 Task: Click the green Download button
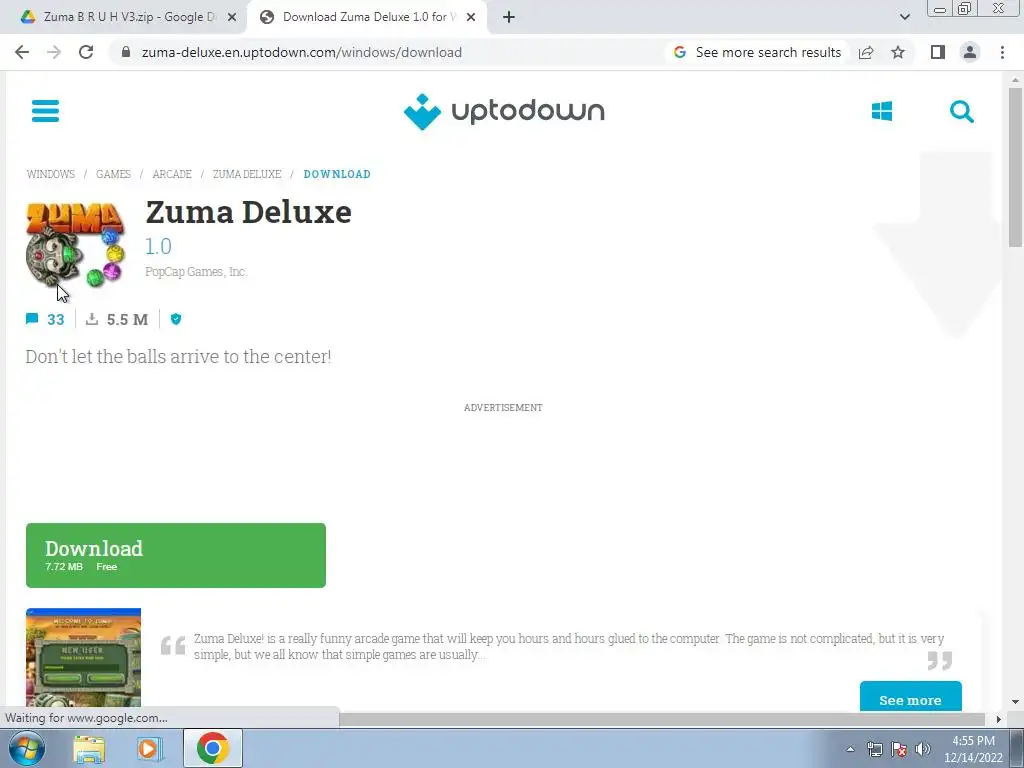176,555
